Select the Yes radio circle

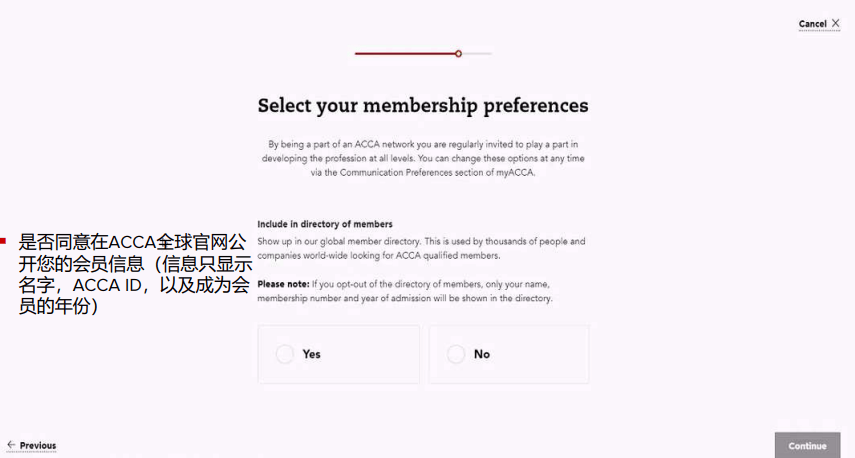coord(285,354)
